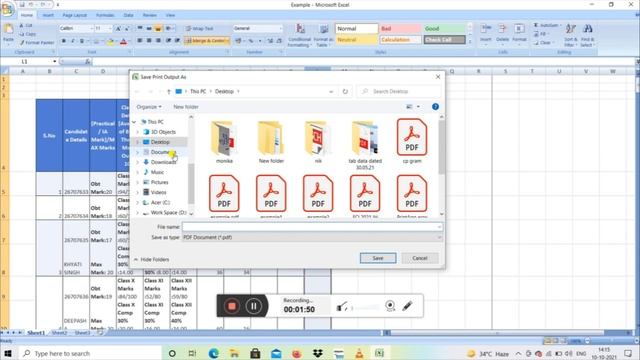The image size is (640, 360).
Task: Click Copy in the Clipboard group
Action: [28, 34]
